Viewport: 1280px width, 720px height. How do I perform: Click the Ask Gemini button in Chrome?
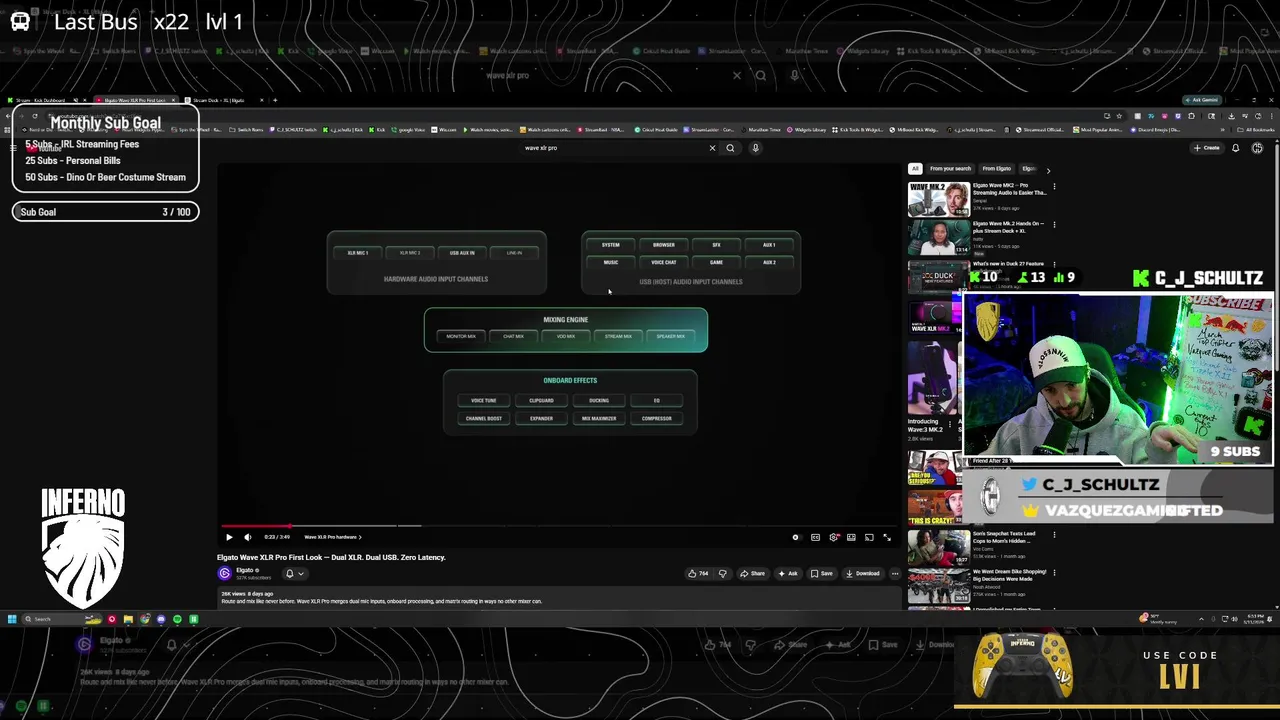[1201, 100]
